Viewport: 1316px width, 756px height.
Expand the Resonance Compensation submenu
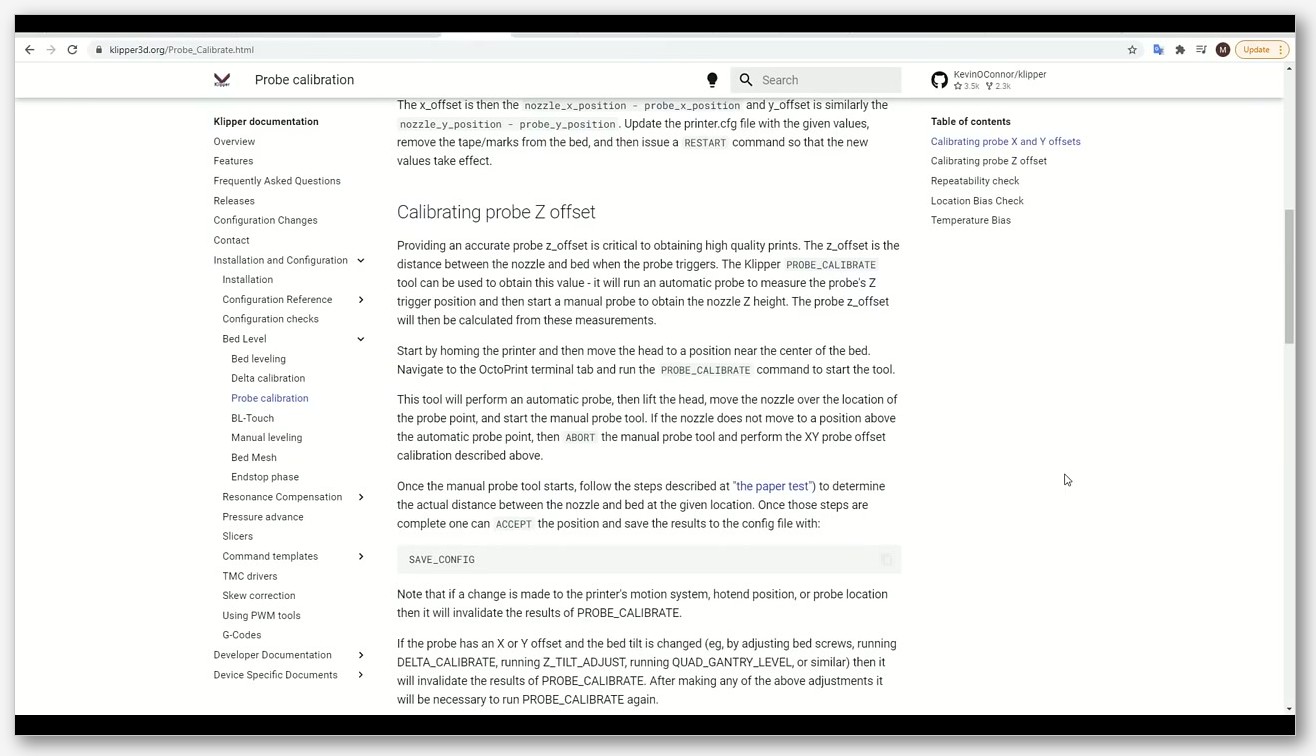coord(361,497)
